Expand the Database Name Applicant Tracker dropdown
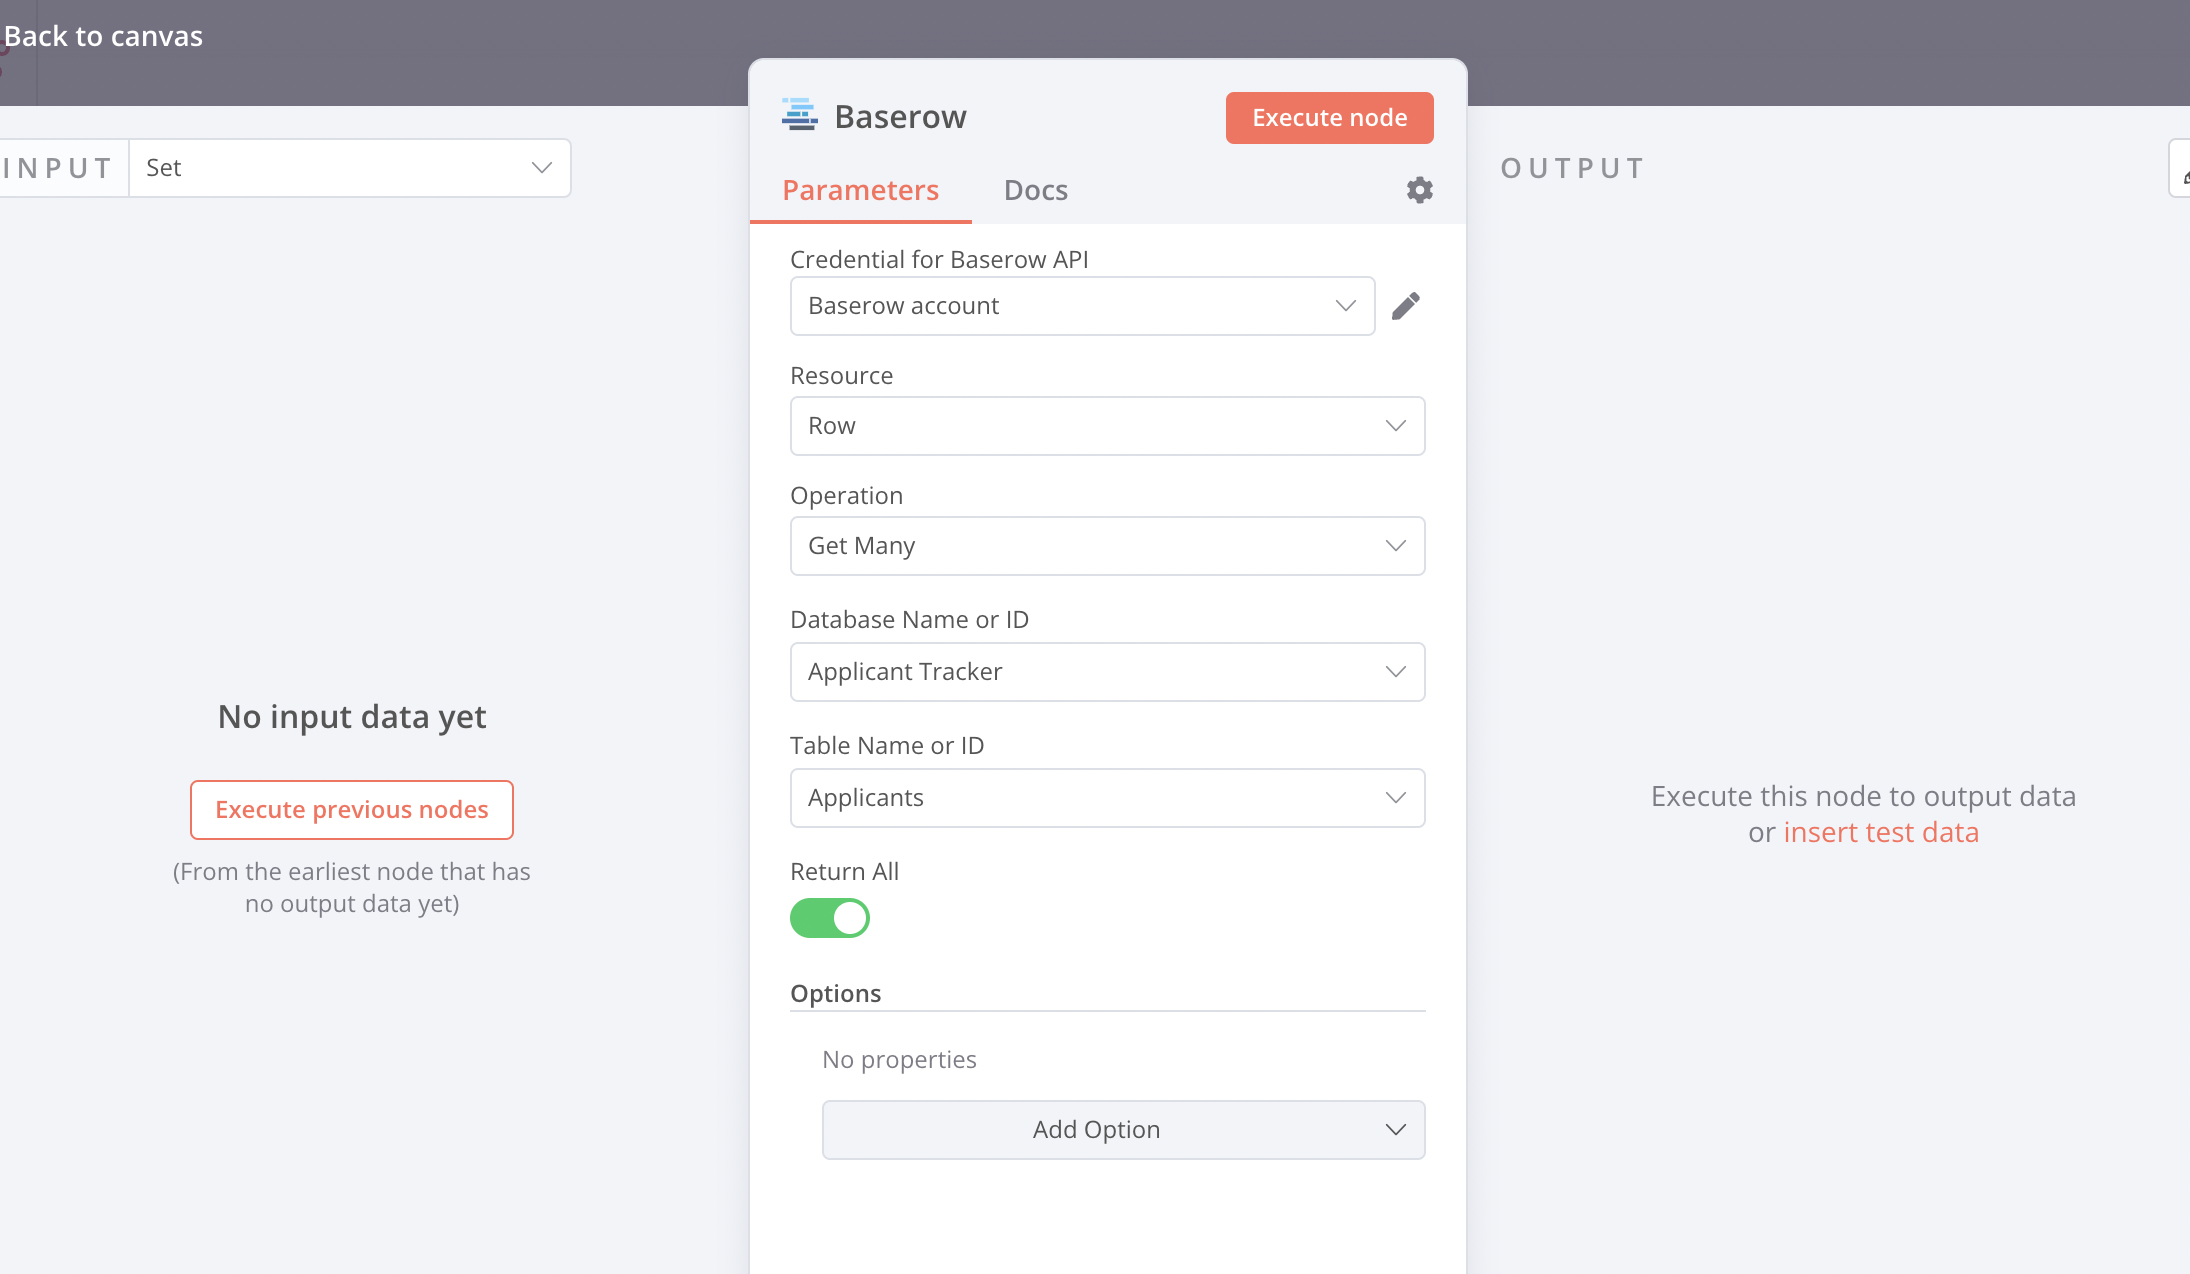Image resolution: width=2190 pixels, height=1274 pixels. click(x=1106, y=672)
